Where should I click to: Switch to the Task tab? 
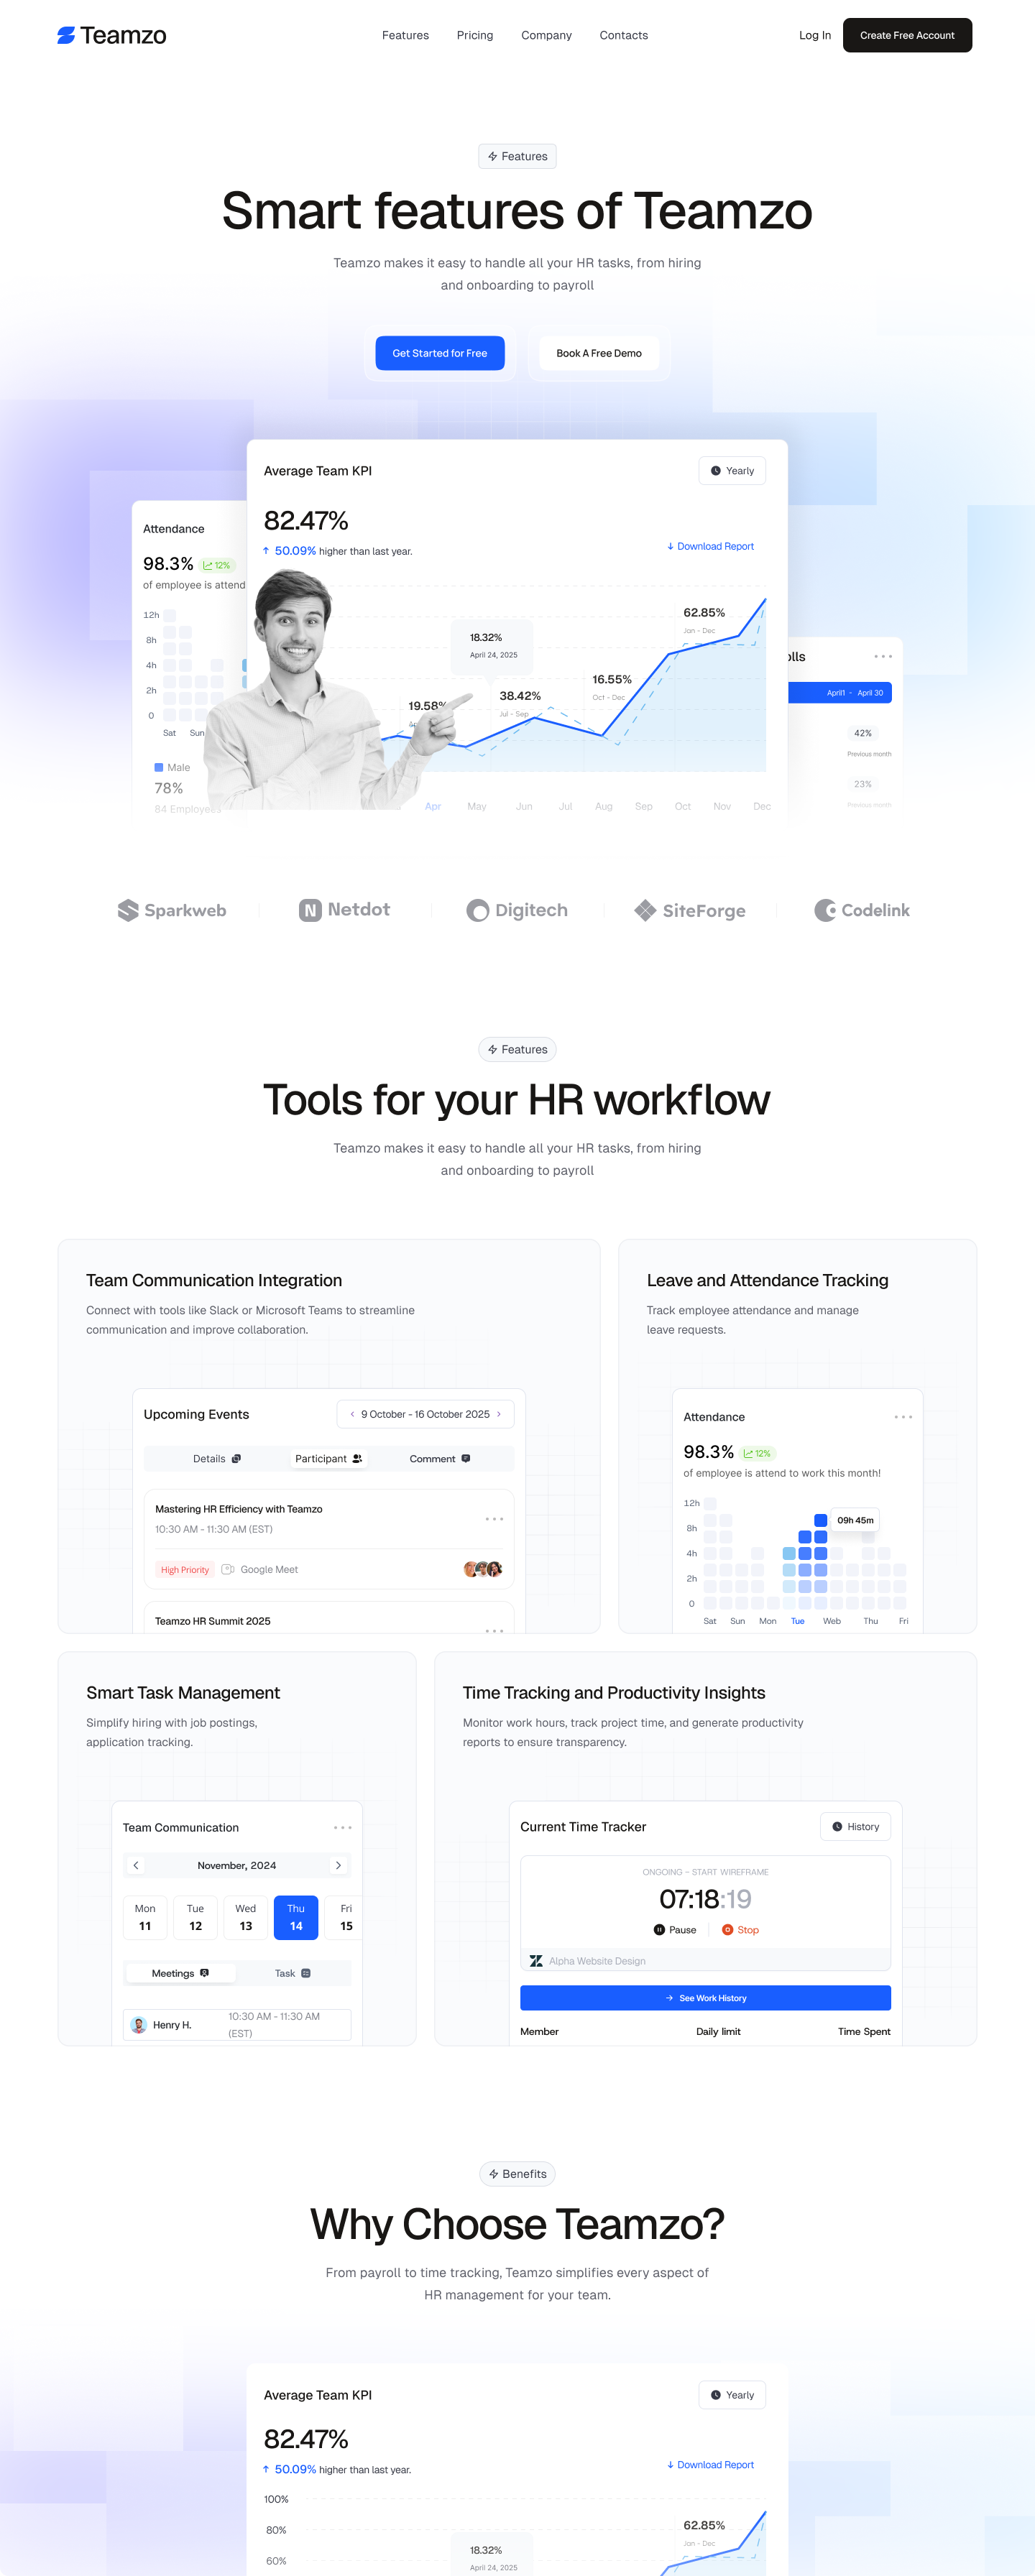(293, 1974)
